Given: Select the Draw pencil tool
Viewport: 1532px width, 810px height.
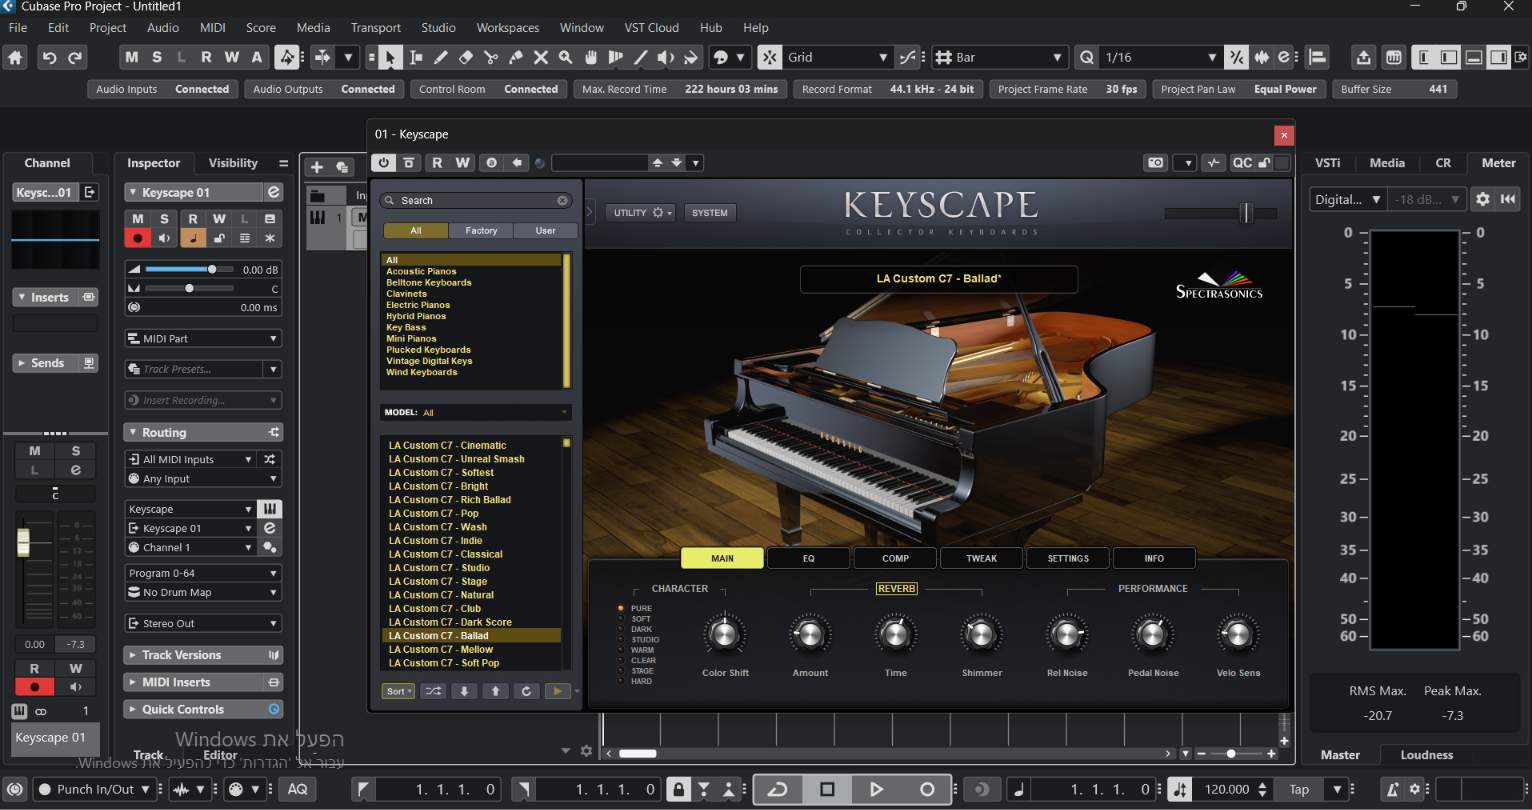Looking at the screenshot, I should pyautogui.click(x=441, y=58).
